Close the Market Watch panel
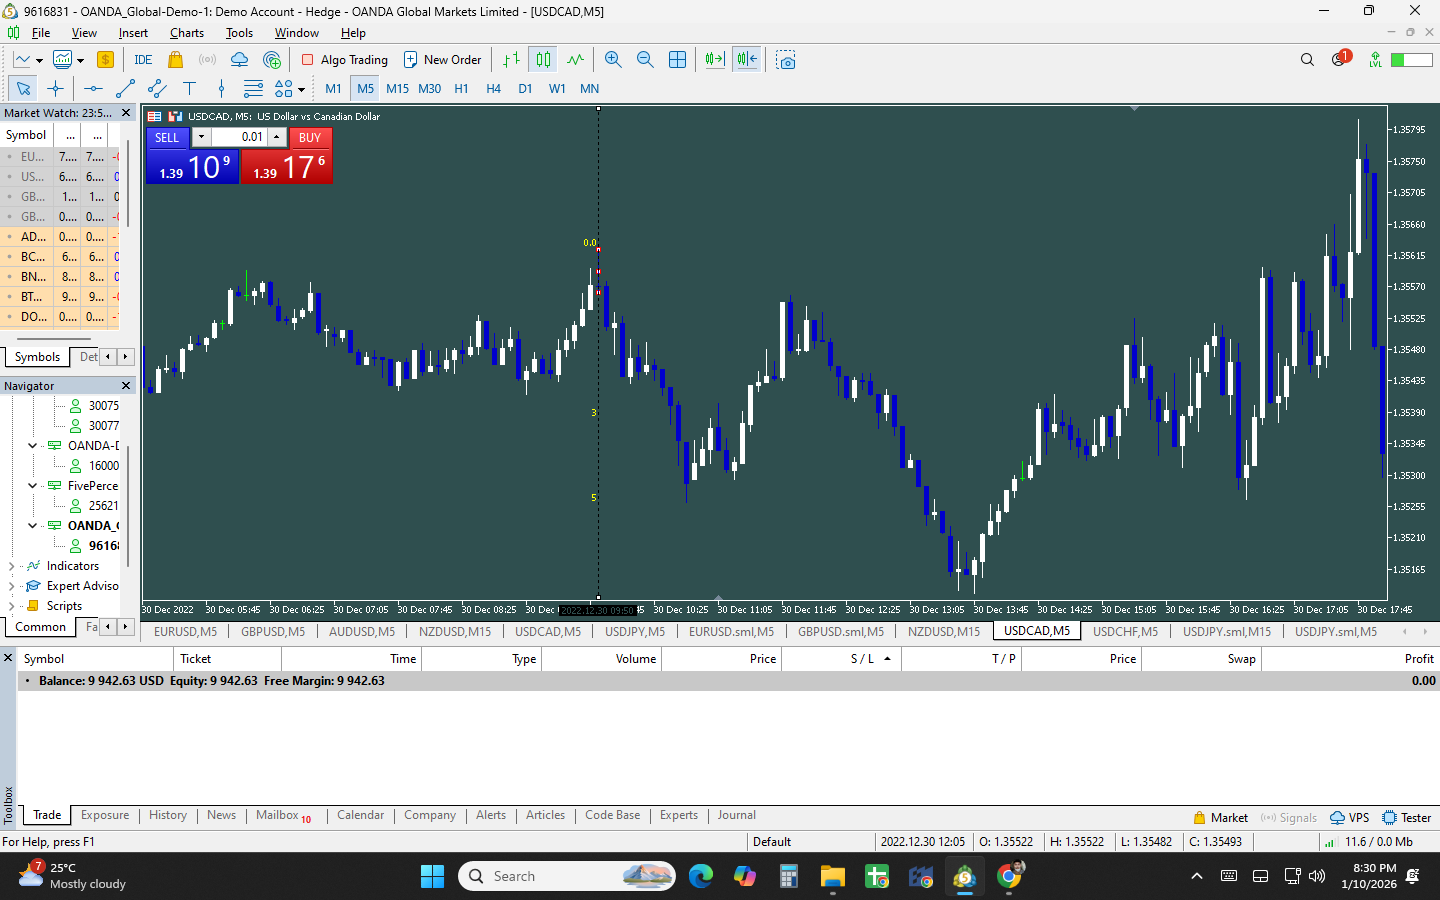This screenshot has width=1440, height=900. click(126, 113)
